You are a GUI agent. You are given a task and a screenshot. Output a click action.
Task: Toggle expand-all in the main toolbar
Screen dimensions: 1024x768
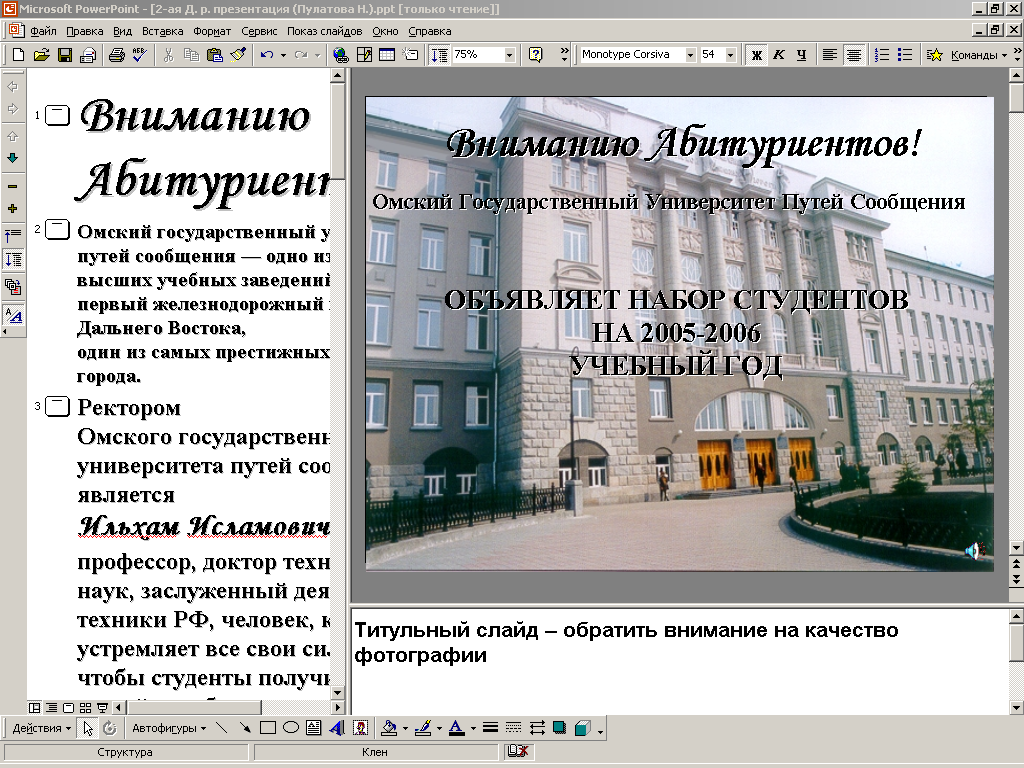(439, 55)
